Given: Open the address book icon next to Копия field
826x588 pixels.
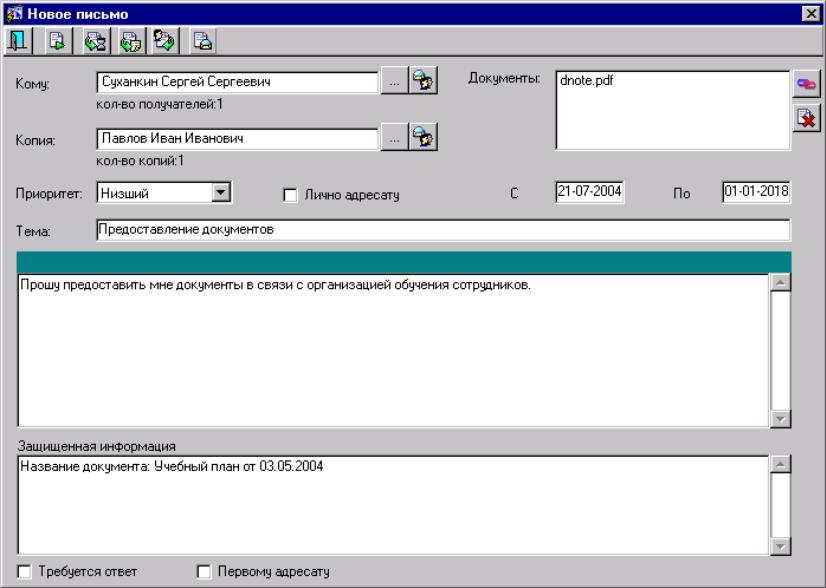Looking at the screenshot, I should point(423,137).
